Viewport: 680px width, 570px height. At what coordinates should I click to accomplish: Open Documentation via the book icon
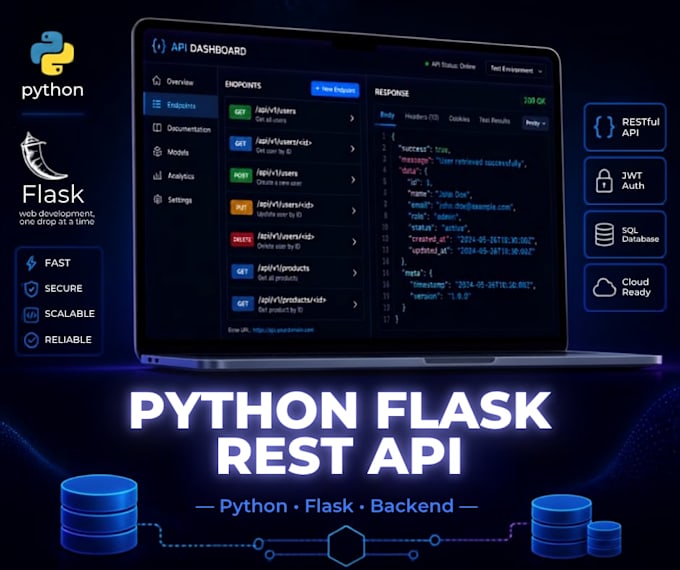click(157, 128)
